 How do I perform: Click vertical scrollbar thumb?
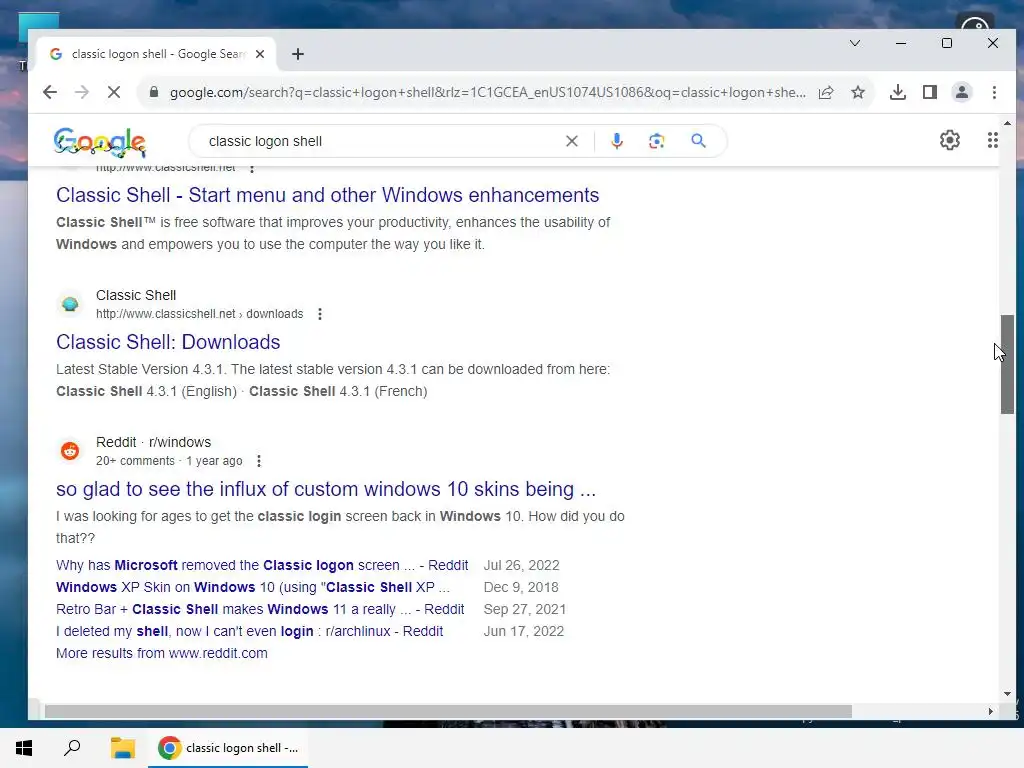tap(1007, 364)
